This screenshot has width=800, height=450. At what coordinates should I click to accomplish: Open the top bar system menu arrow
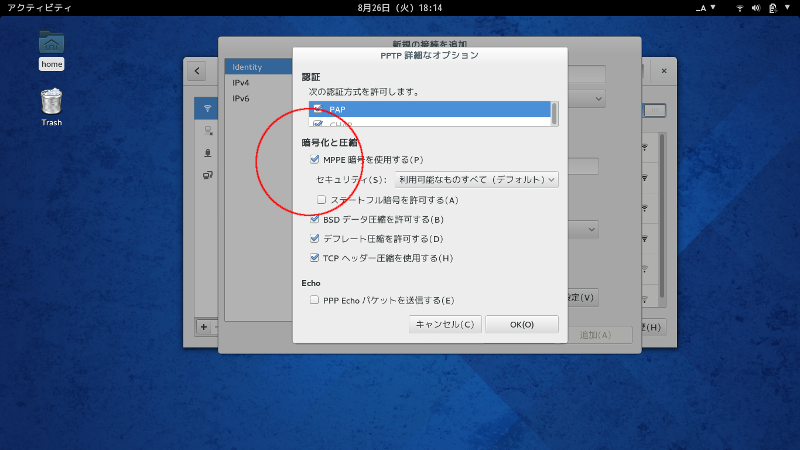(x=787, y=8)
